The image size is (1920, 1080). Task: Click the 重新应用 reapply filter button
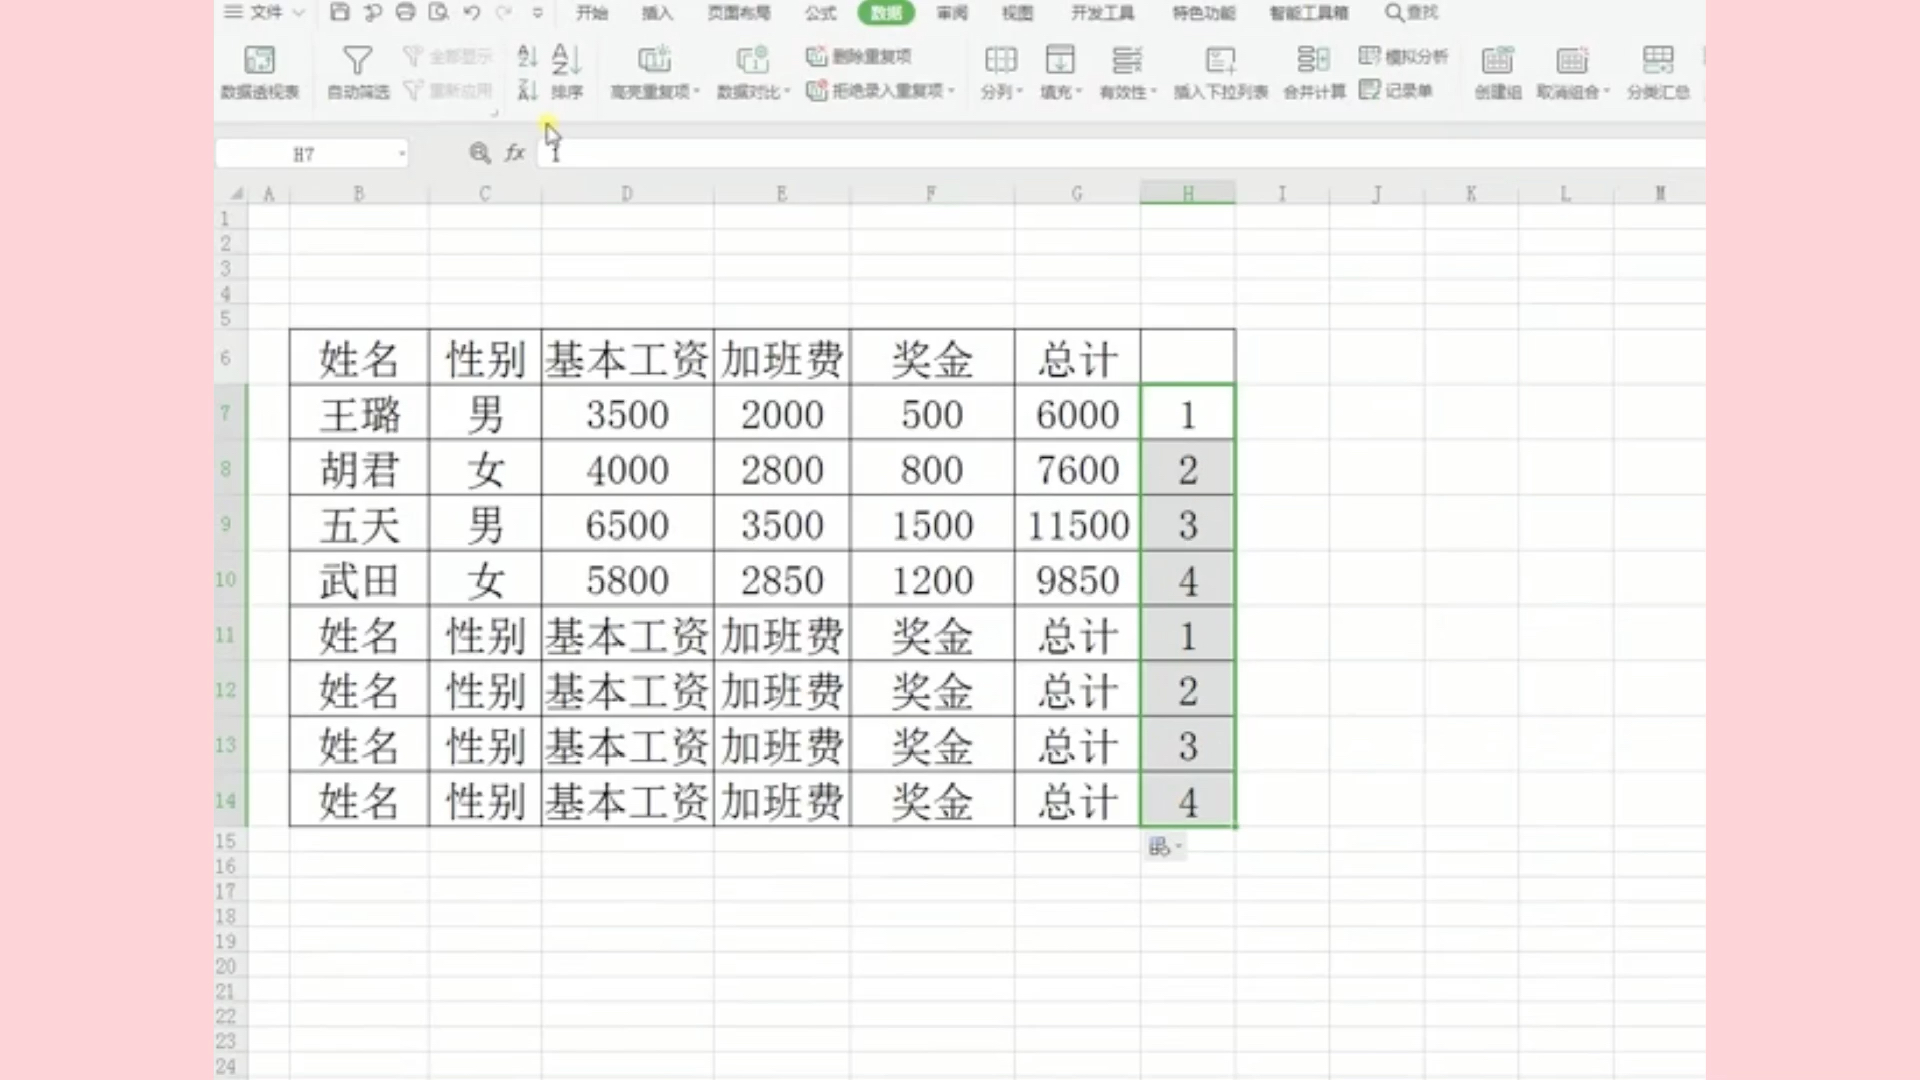click(447, 91)
